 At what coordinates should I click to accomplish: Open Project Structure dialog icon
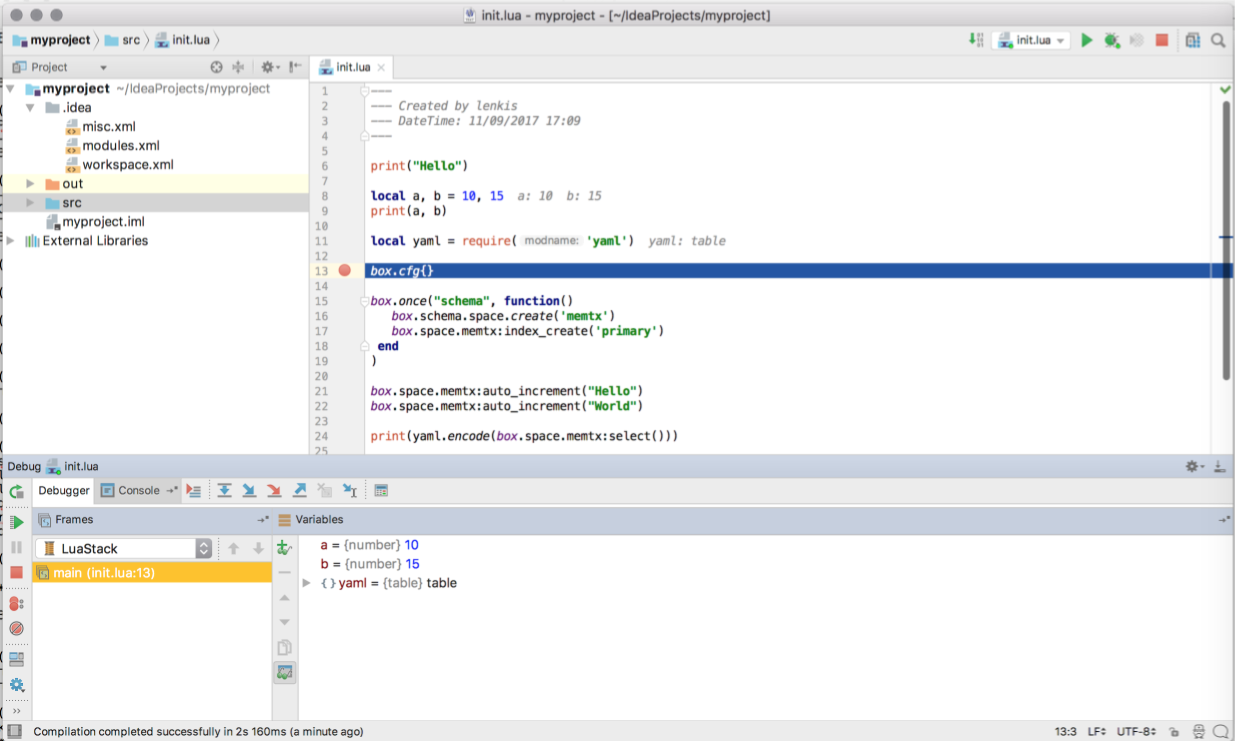click(1193, 40)
